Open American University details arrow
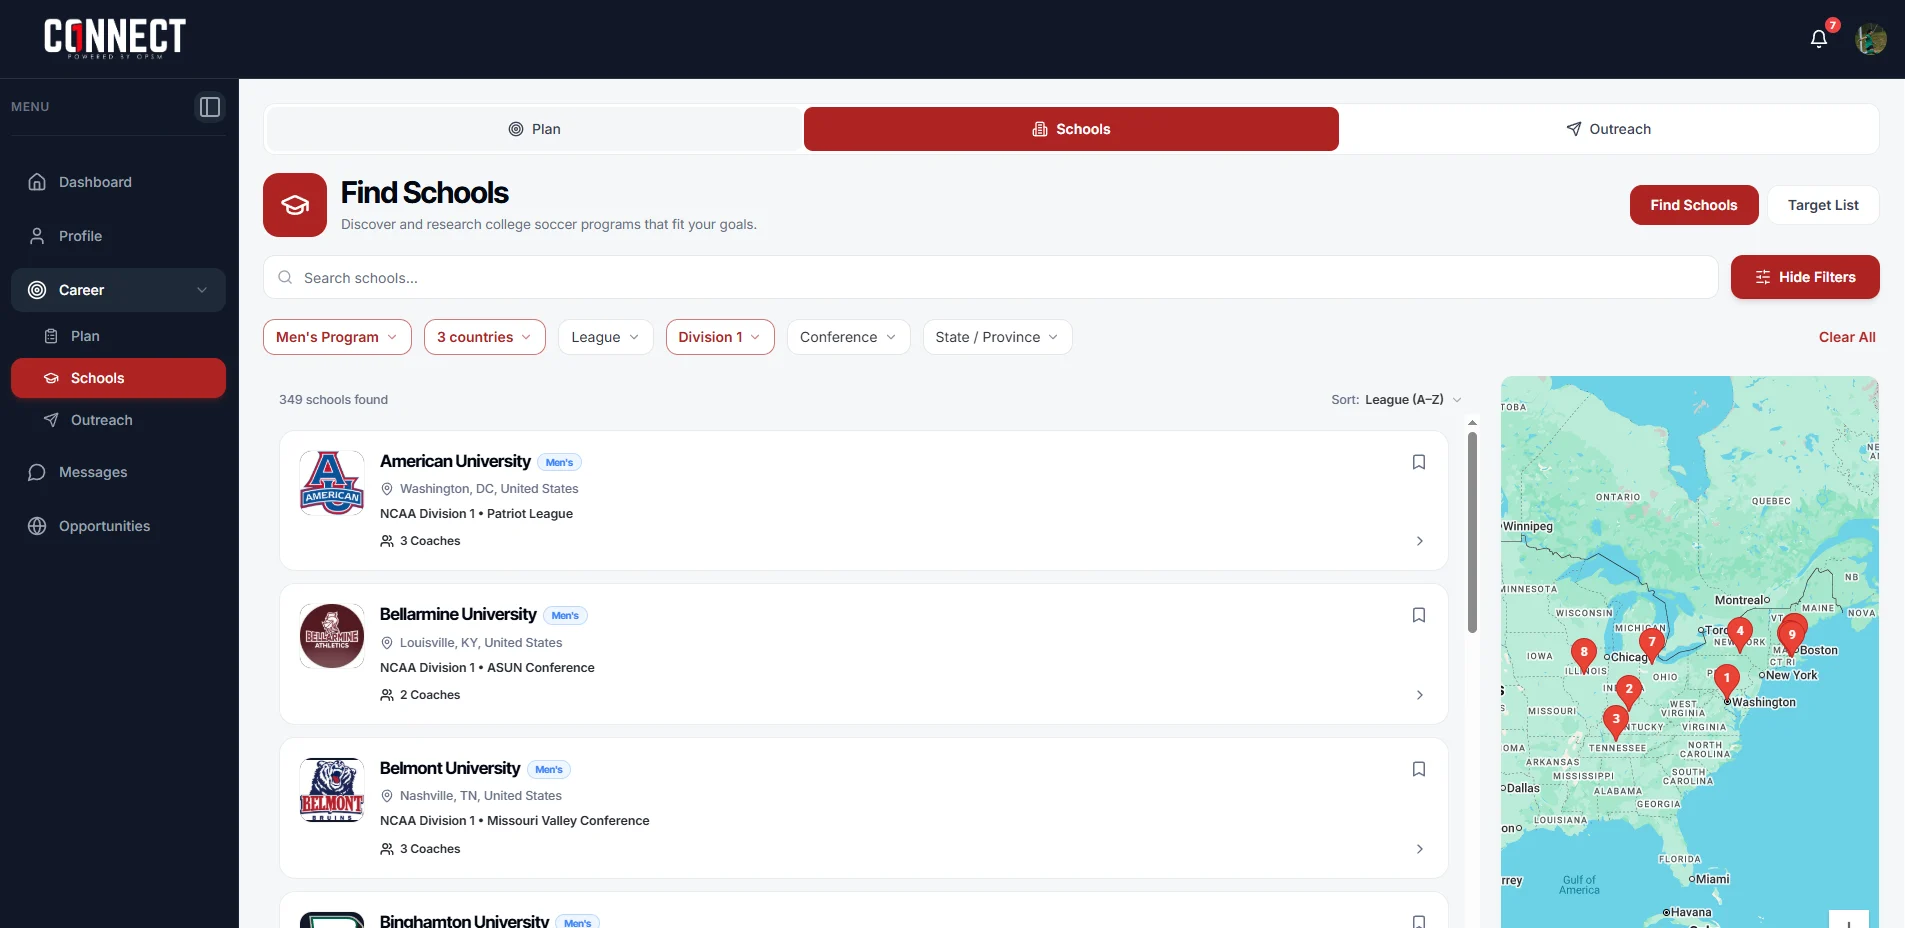 click(x=1420, y=541)
